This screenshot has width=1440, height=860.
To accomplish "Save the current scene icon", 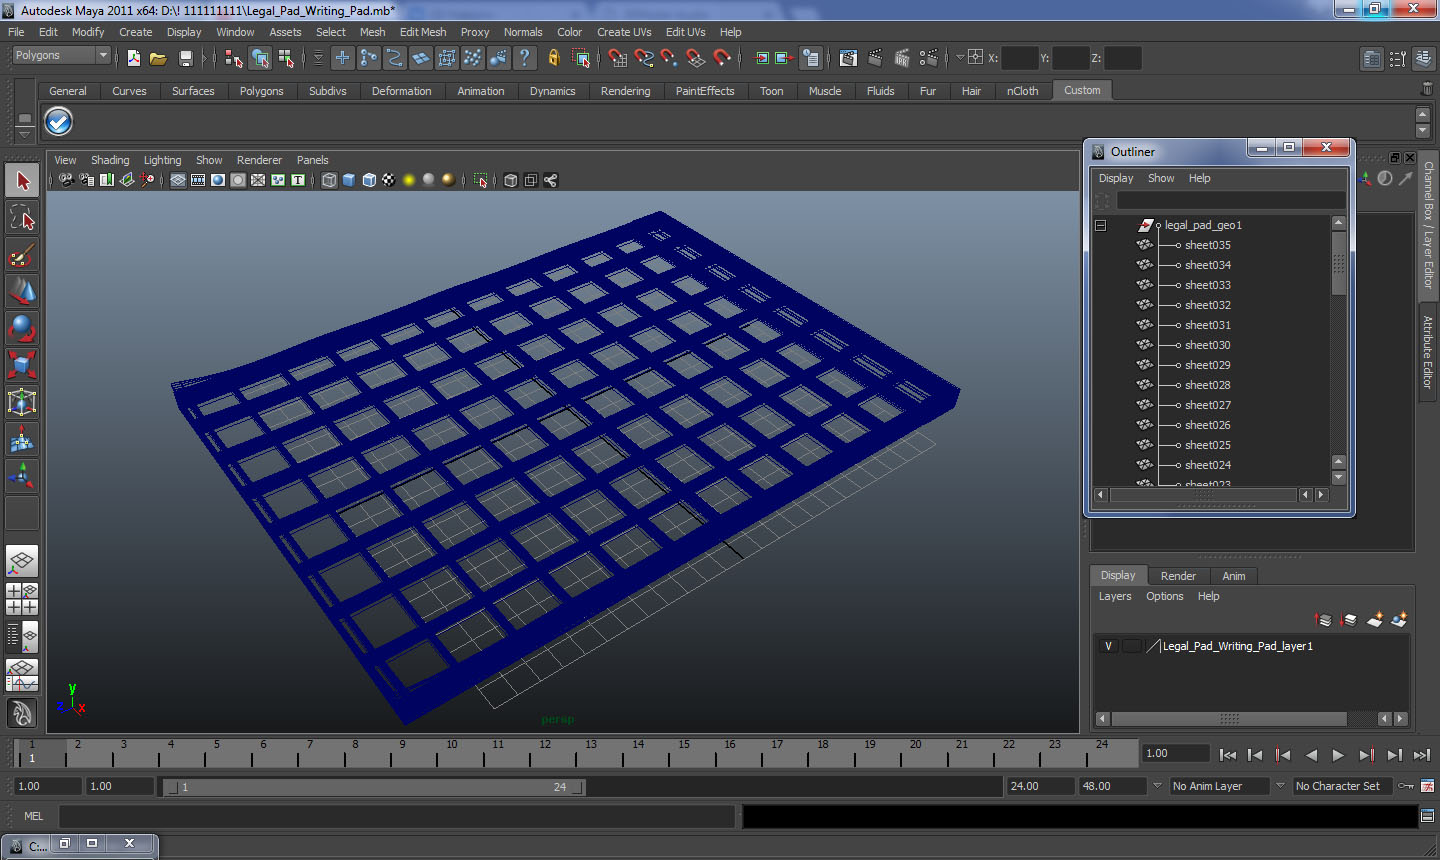I will (x=185, y=58).
